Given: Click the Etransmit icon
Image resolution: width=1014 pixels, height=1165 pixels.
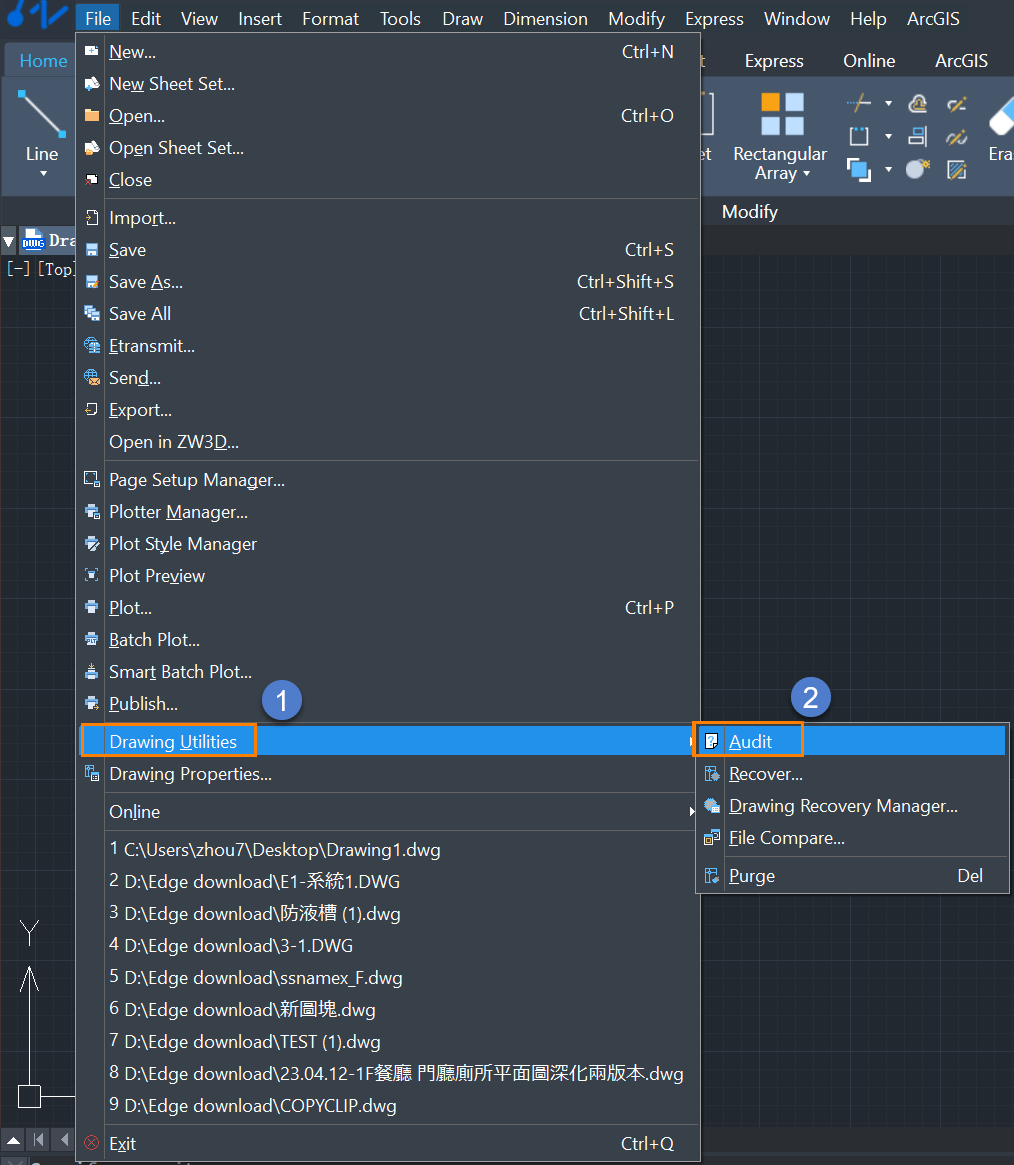Looking at the screenshot, I should pyautogui.click(x=91, y=345).
